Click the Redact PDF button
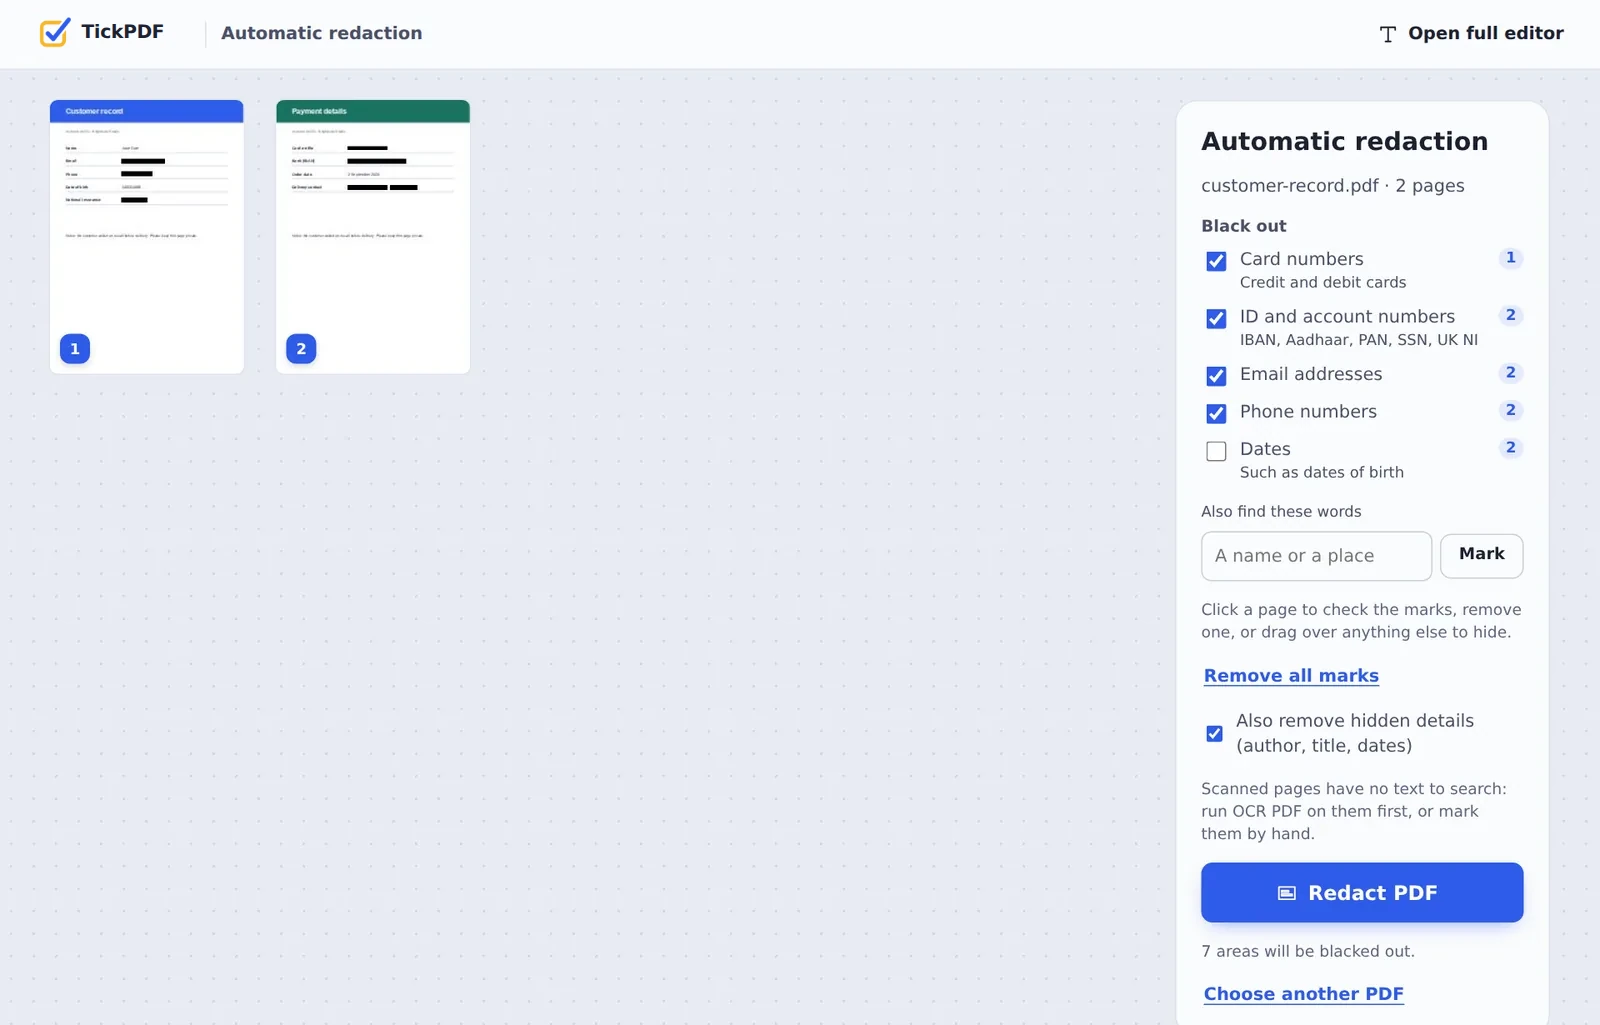The width and height of the screenshot is (1600, 1025). pos(1362,892)
